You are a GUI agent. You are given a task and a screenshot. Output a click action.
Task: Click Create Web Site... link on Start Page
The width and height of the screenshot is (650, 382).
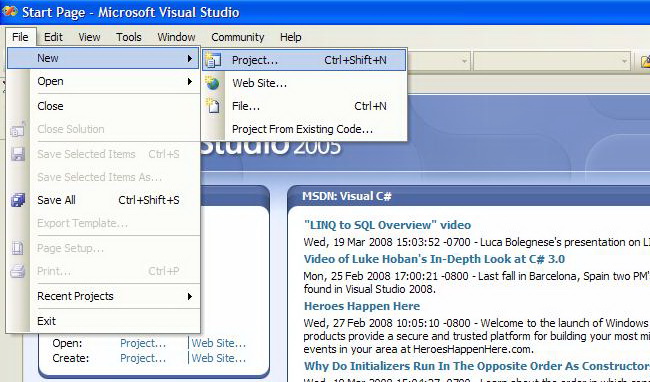coord(218,358)
